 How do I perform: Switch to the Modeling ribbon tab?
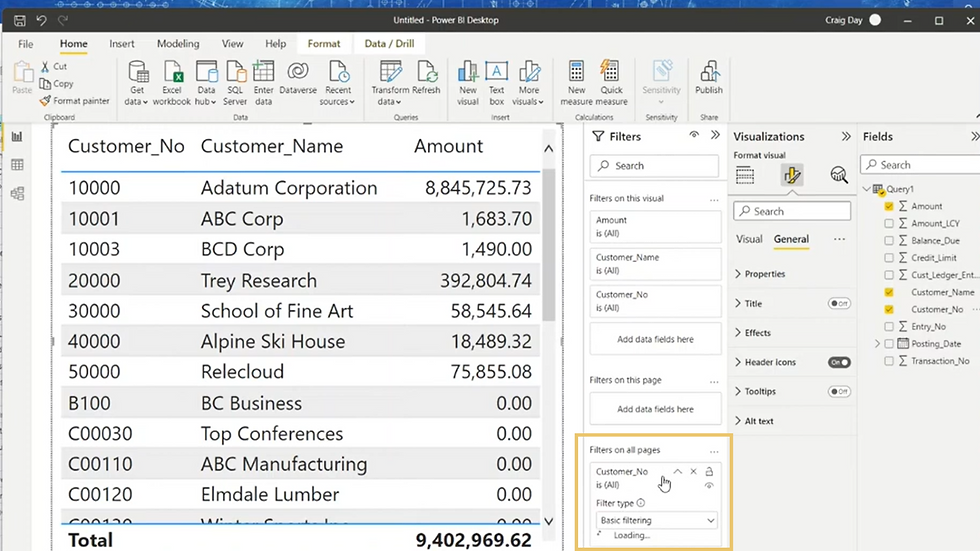(x=178, y=44)
